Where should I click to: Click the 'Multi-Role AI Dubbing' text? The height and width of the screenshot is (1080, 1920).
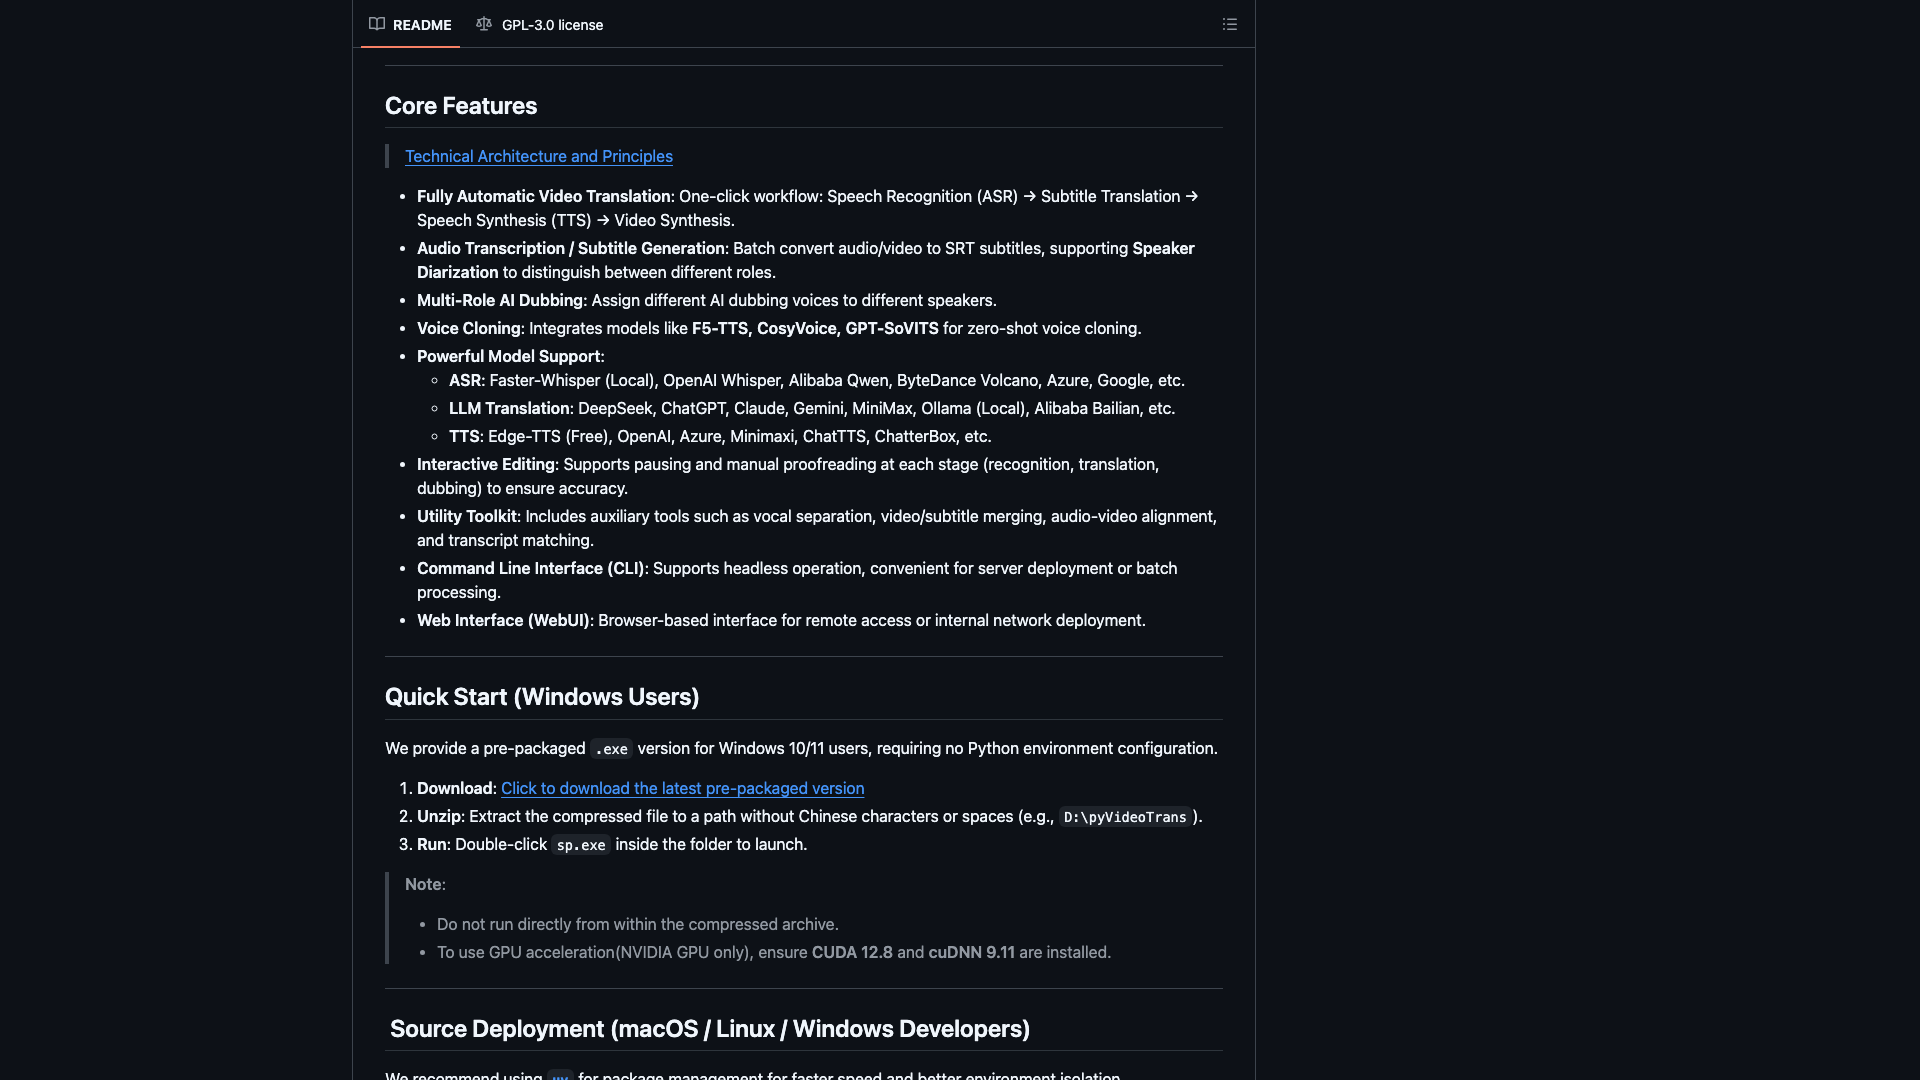(x=499, y=300)
